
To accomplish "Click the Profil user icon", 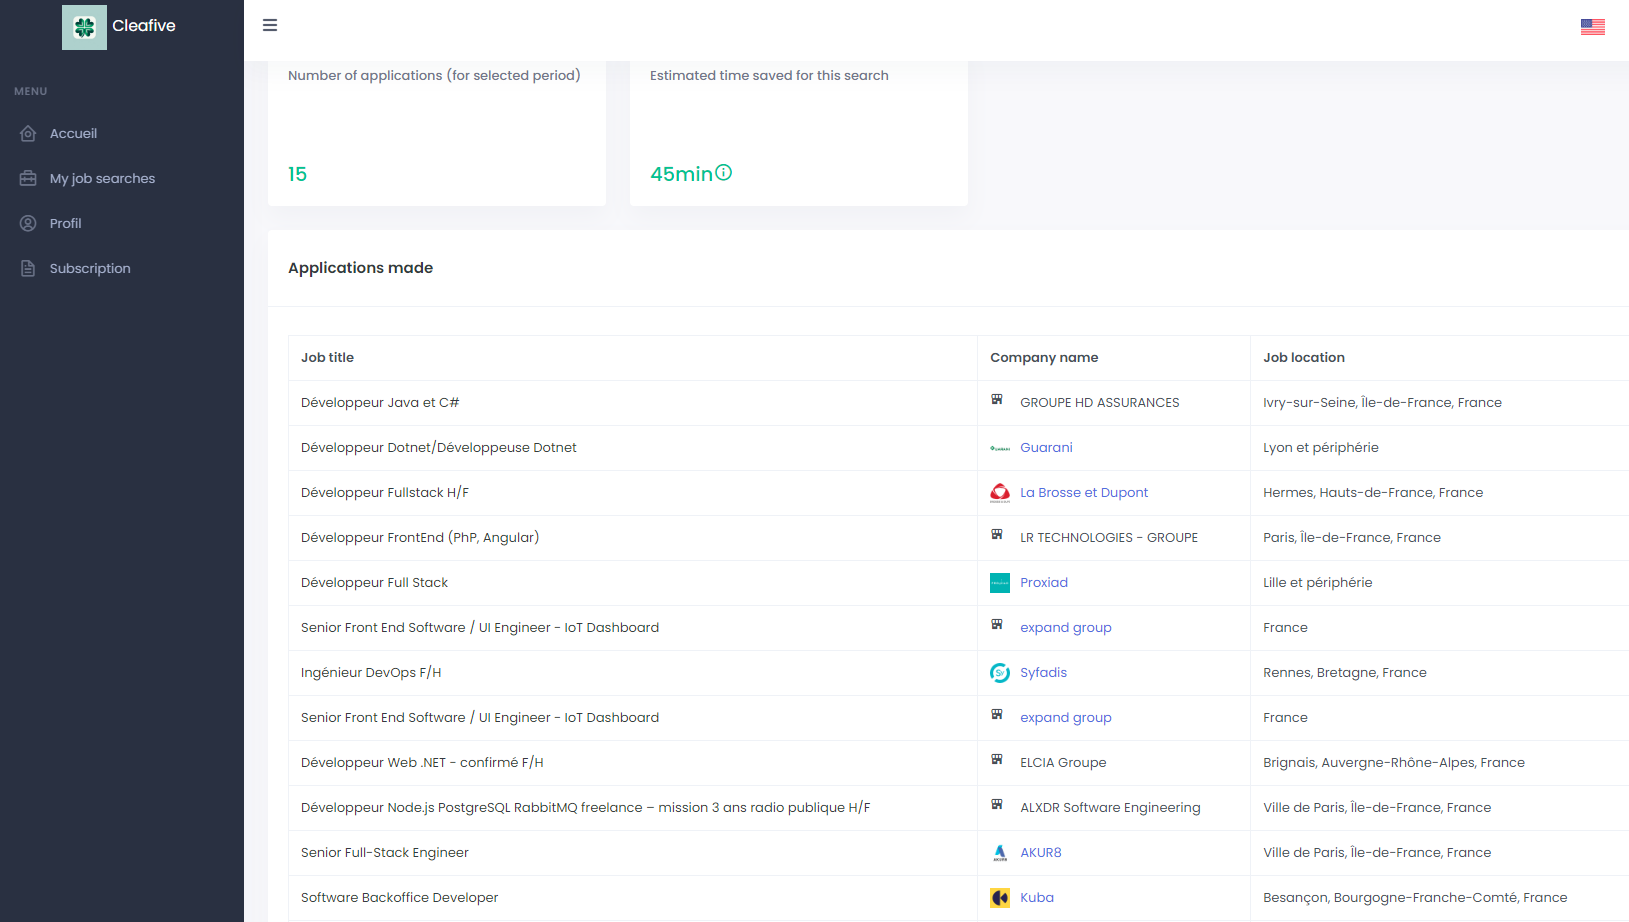I will 28,223.
